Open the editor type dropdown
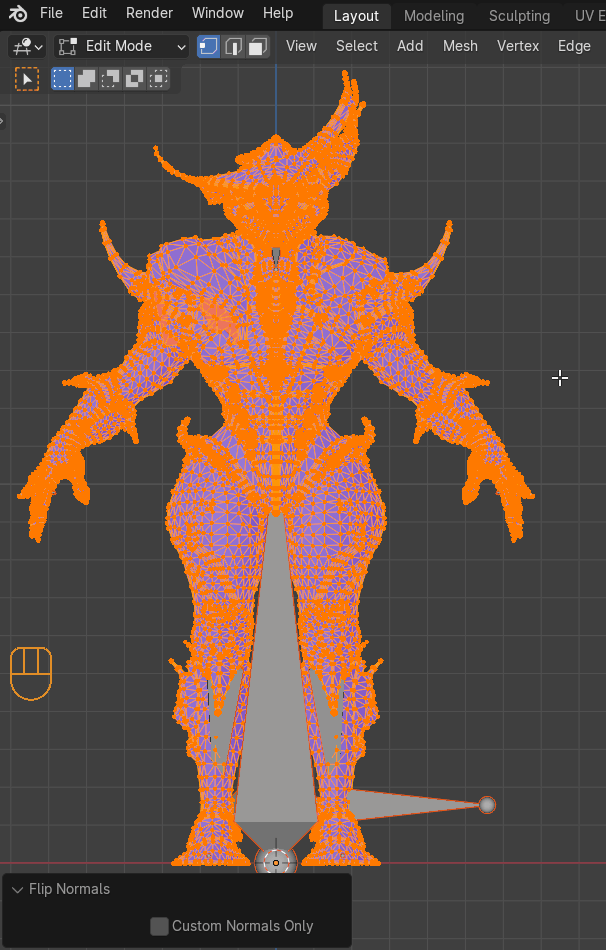The height and width of the screenshot is (950, 606). pyautogui.click(x=27, y=47)
